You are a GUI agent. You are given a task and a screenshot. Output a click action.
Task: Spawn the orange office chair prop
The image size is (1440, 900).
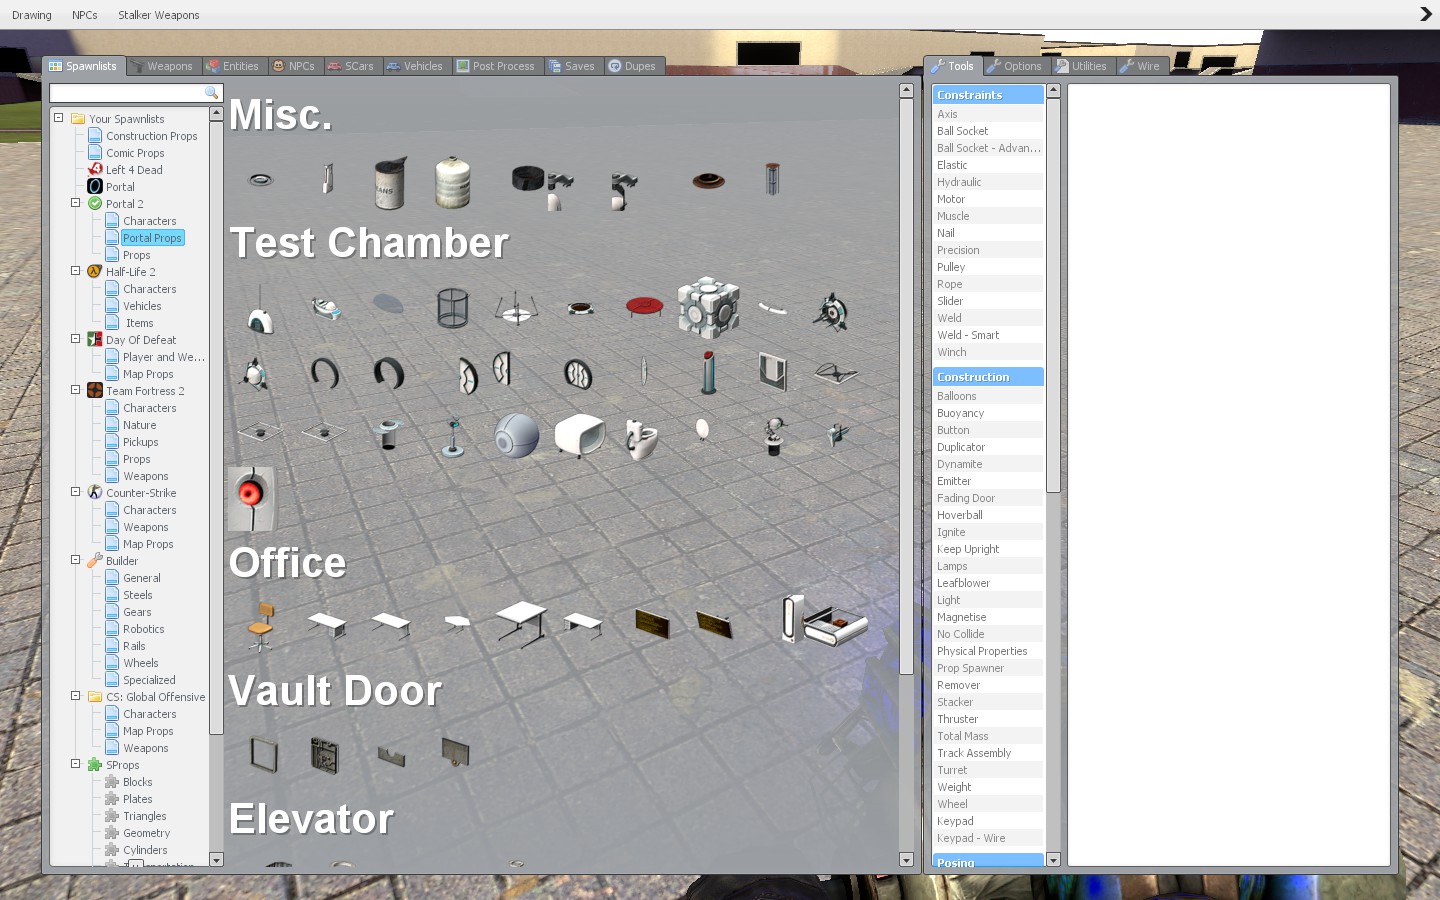pos(260,626)
